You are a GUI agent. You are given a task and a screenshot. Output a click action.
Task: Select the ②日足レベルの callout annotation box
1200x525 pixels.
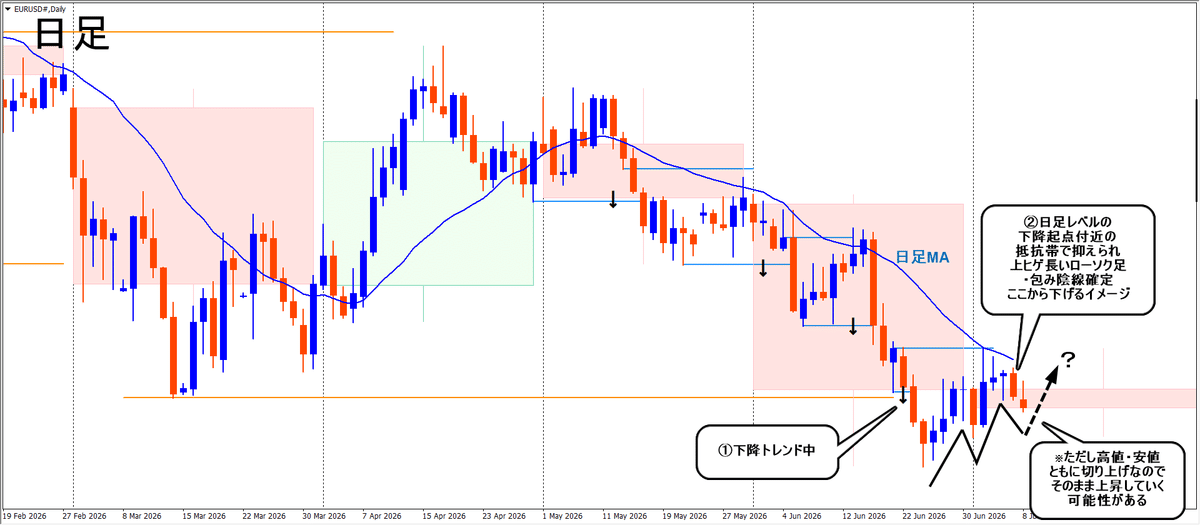pyautogui.click(x=1071, y=255)
